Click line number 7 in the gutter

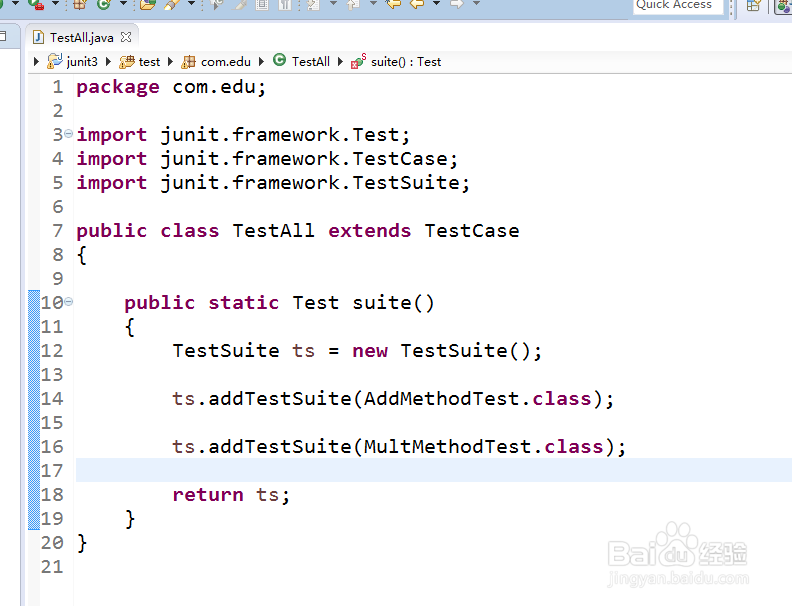click(x=58, y=231)
